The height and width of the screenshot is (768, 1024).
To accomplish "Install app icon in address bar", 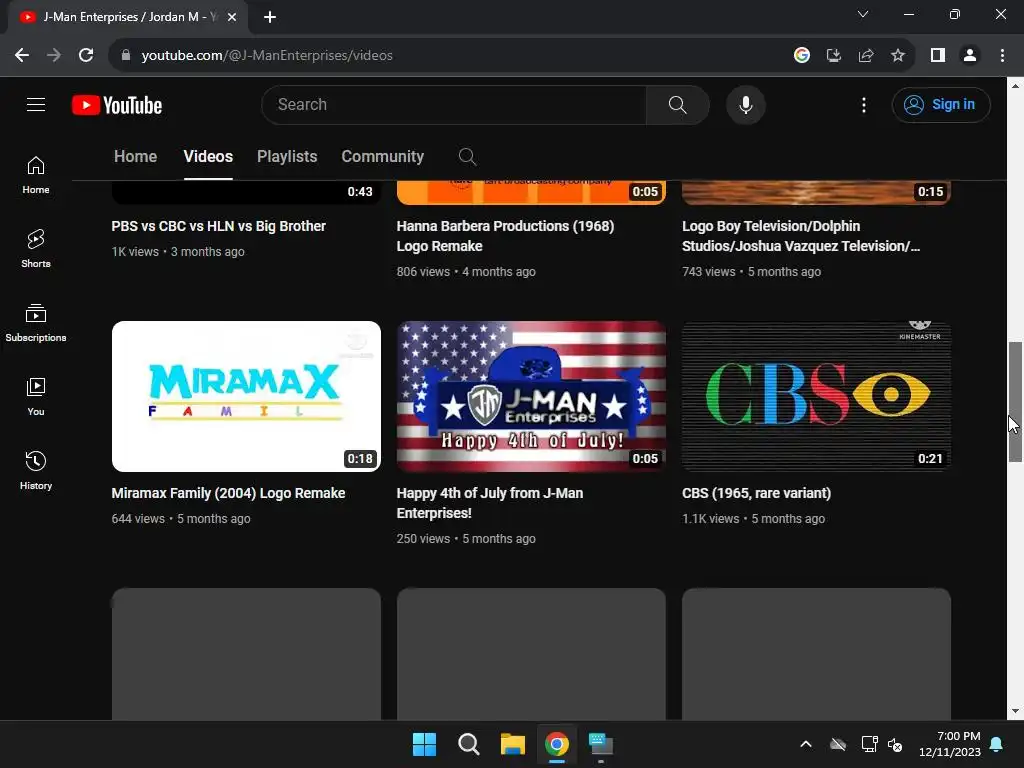I will click(833, 56).
